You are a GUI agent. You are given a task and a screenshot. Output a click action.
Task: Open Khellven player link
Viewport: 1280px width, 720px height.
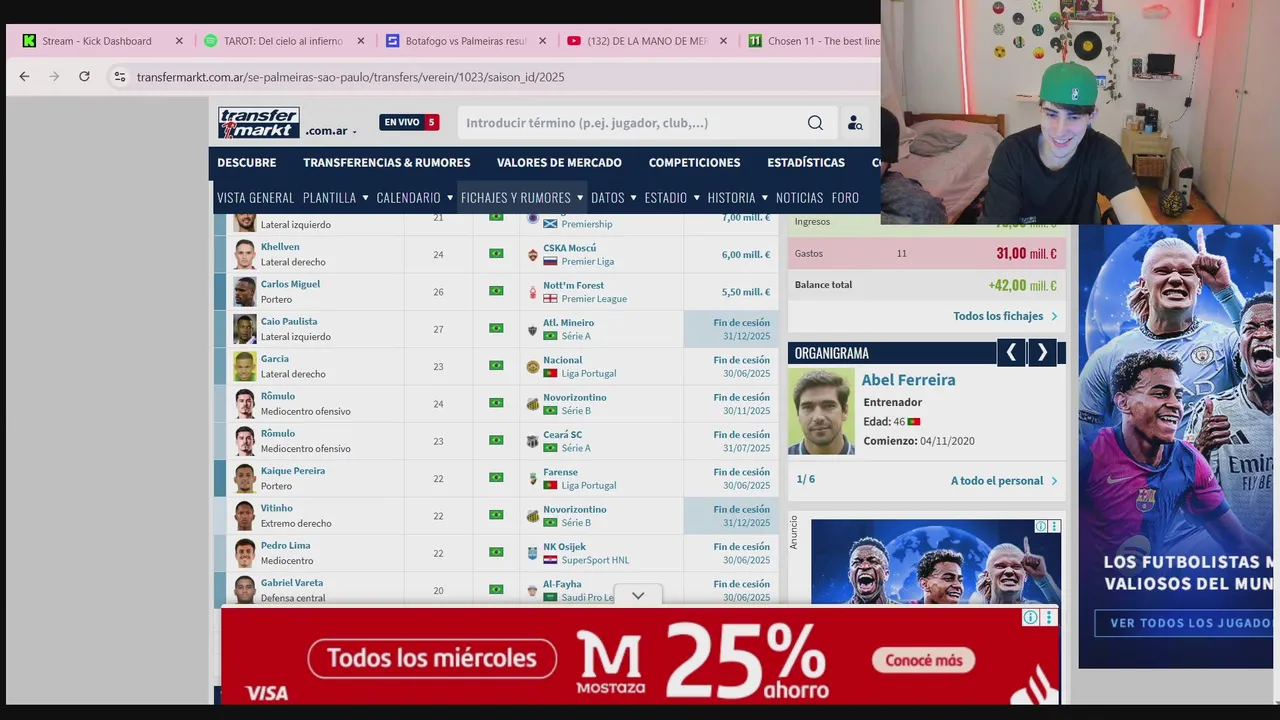280,247
